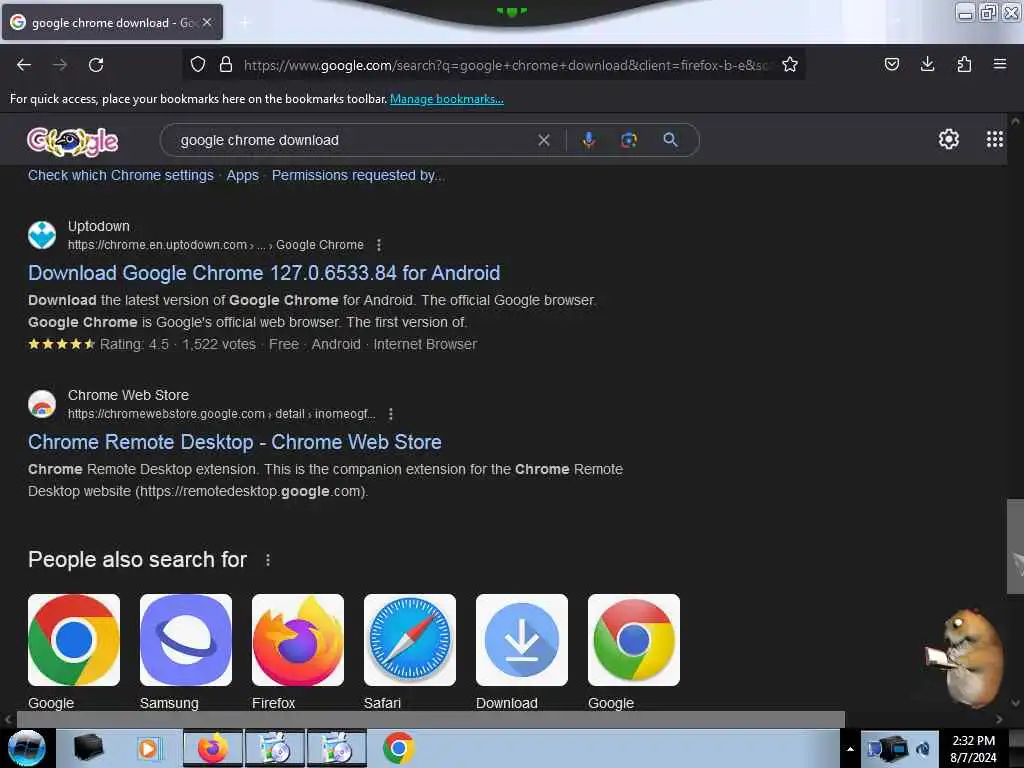Click the Chrome Web Store favicon
Screen dimensions: 1024x768
point(42,404)
